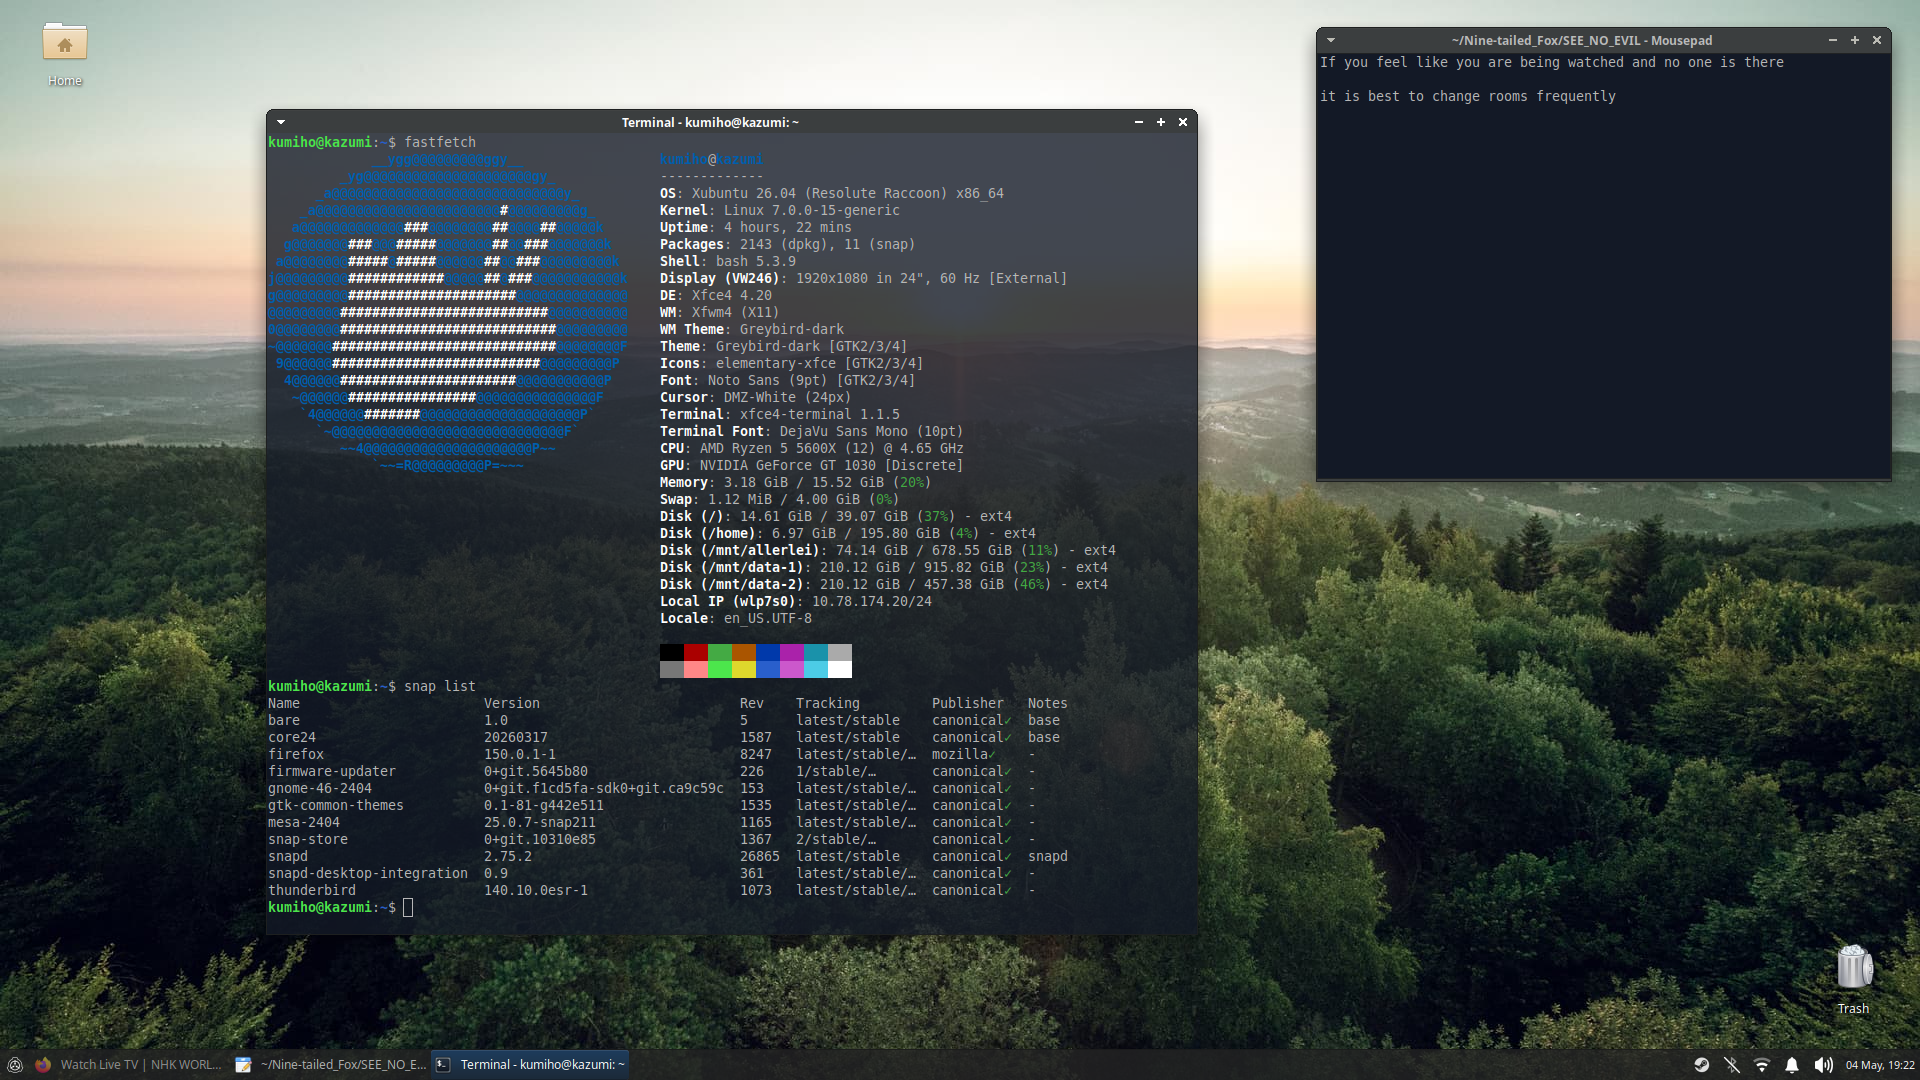The image size is (1920, 1080).
Task: Switch to the Terminal taskbar button
Action: (x=530, y=1065)
